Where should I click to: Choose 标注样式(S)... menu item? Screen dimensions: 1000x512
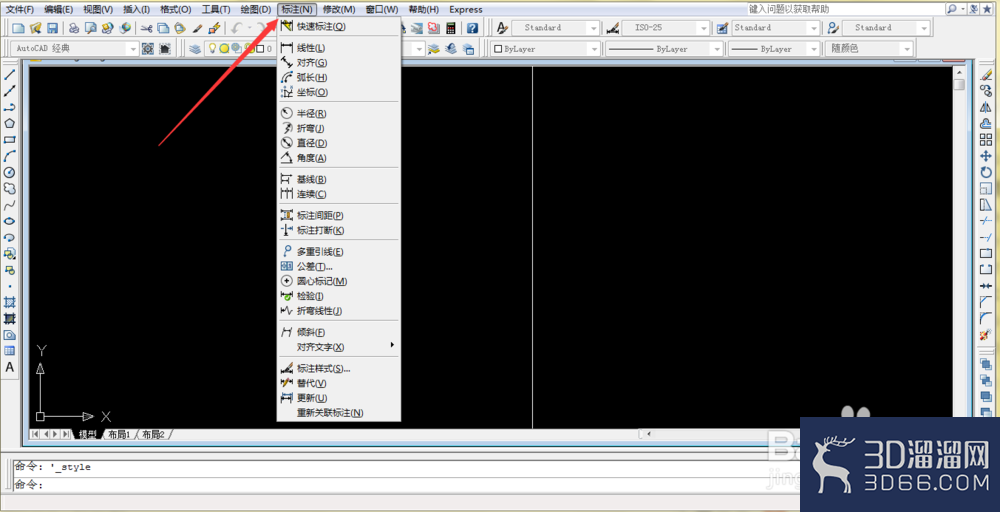[x=339, y=369]
